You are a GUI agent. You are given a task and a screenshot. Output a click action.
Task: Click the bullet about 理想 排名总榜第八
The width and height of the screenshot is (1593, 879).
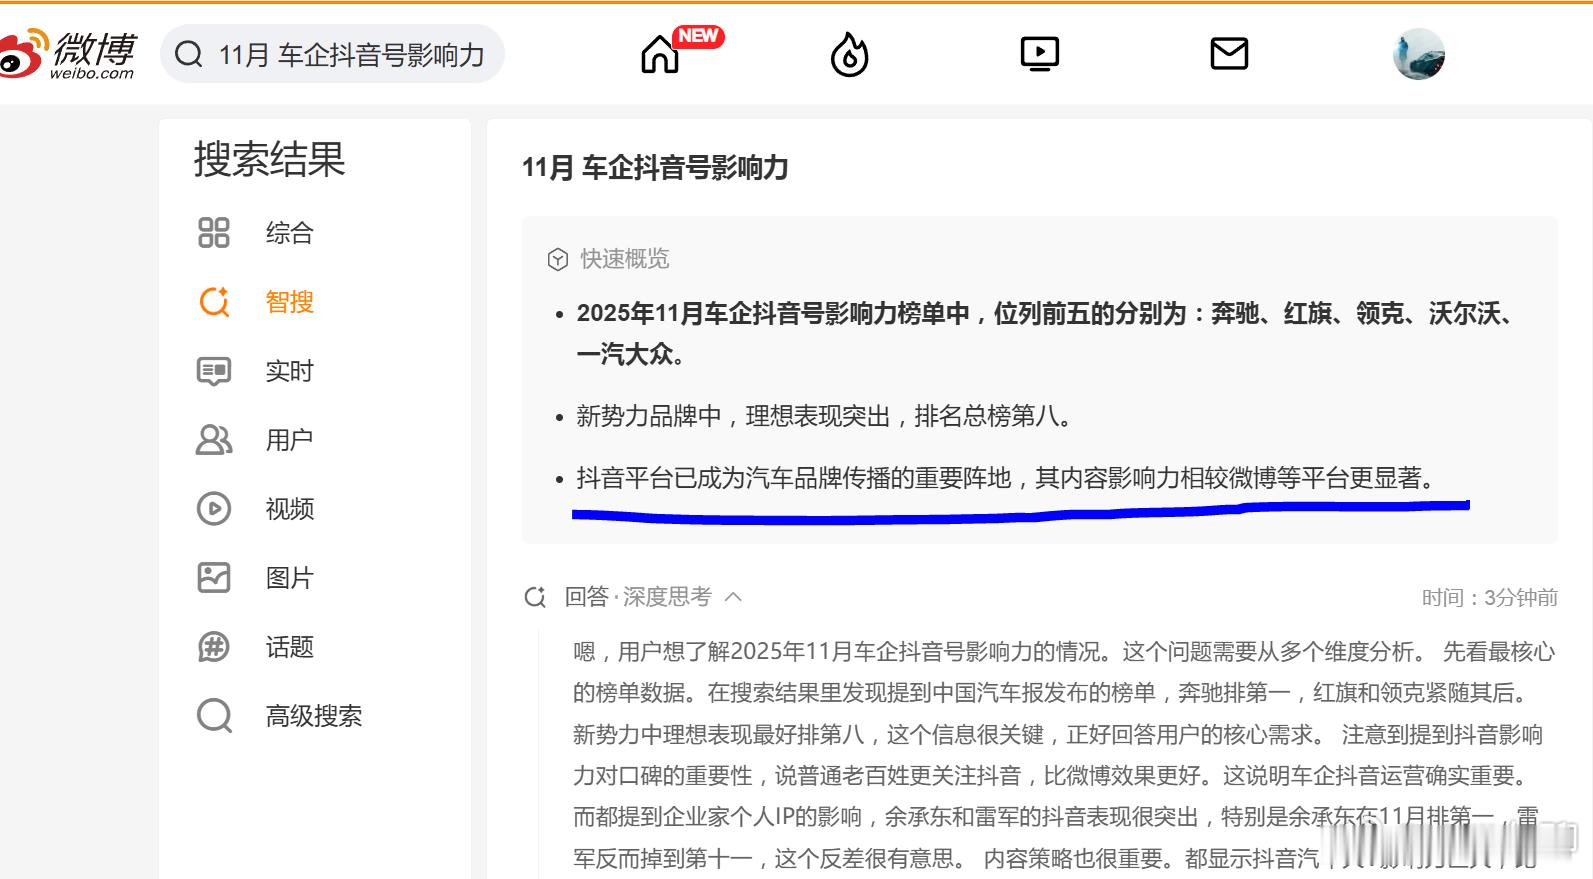tap(825, 416)
